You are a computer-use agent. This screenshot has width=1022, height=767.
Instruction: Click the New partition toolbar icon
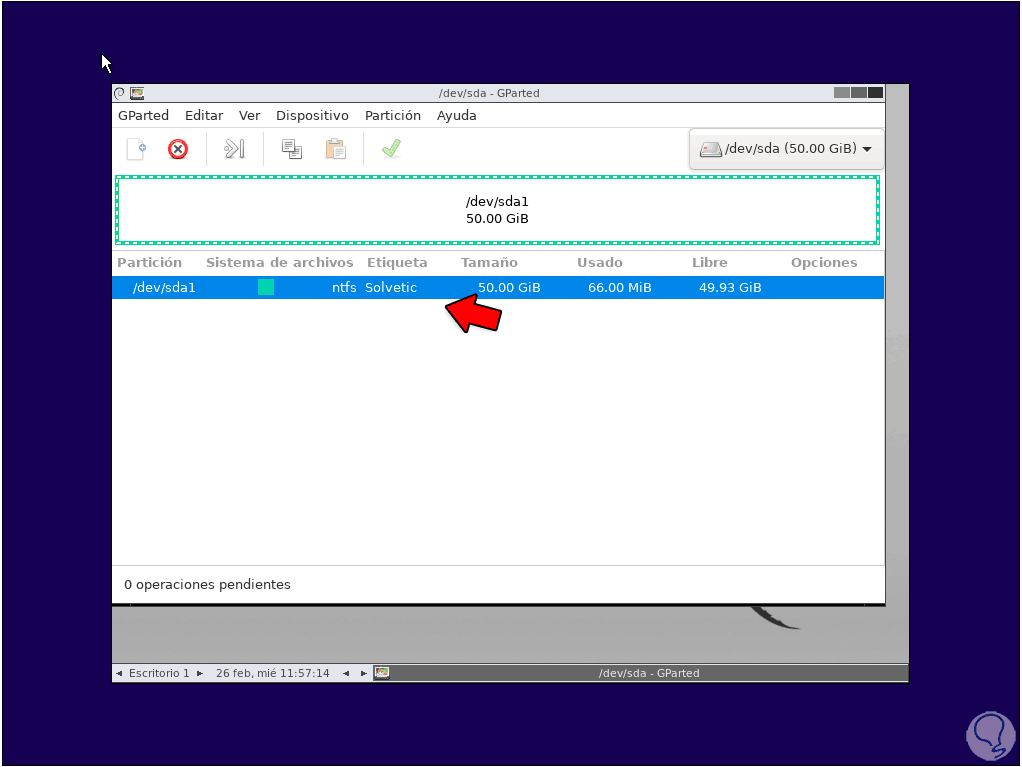[x=136, y=149]
